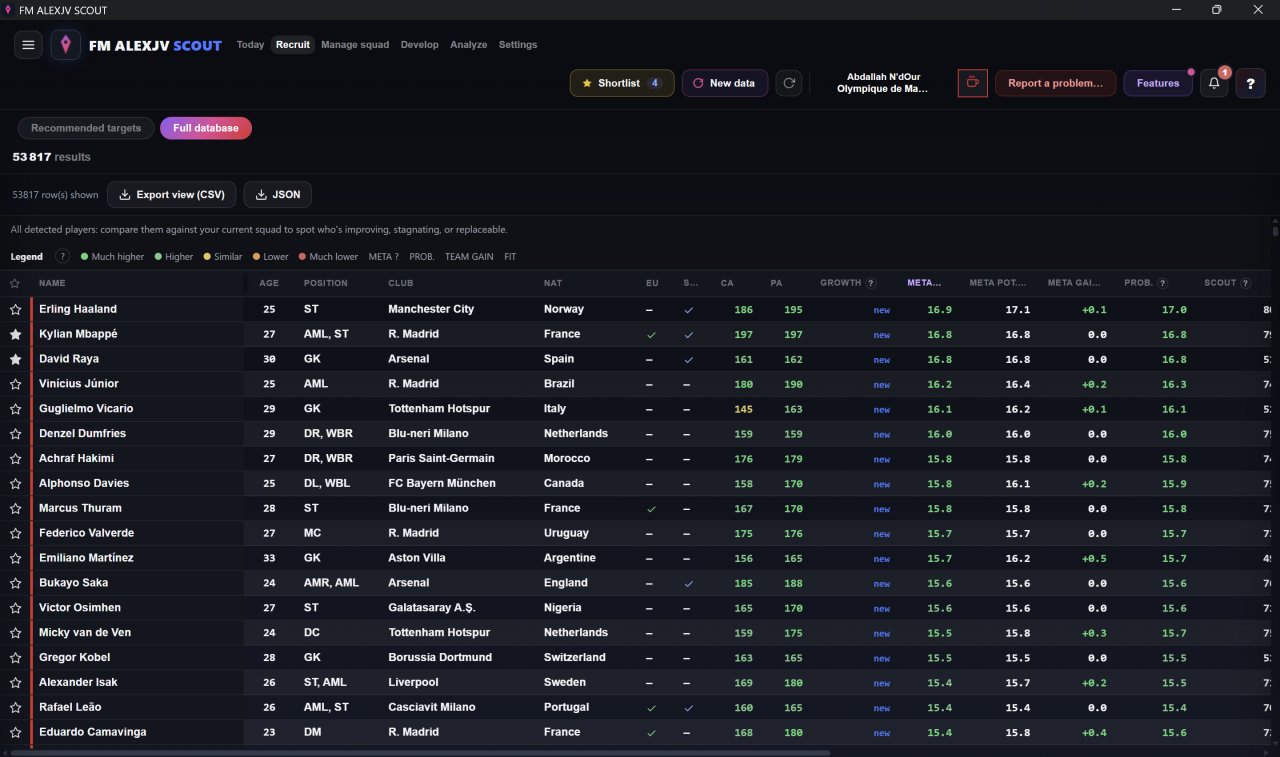
Task: Star Micky van de Ven for shortlist
Action: 15,633
